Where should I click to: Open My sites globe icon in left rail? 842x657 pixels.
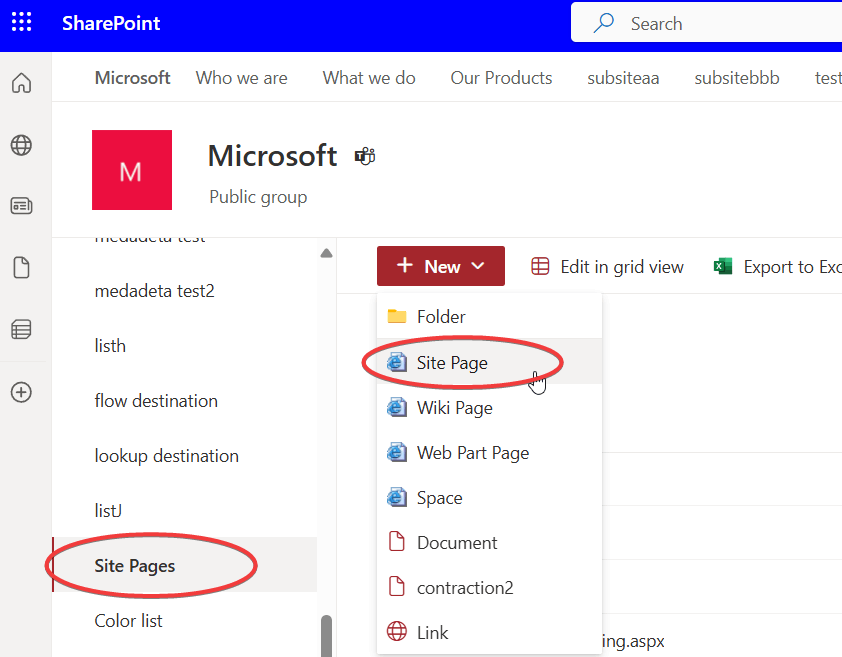pyautogui.click(x=21, y=145)
